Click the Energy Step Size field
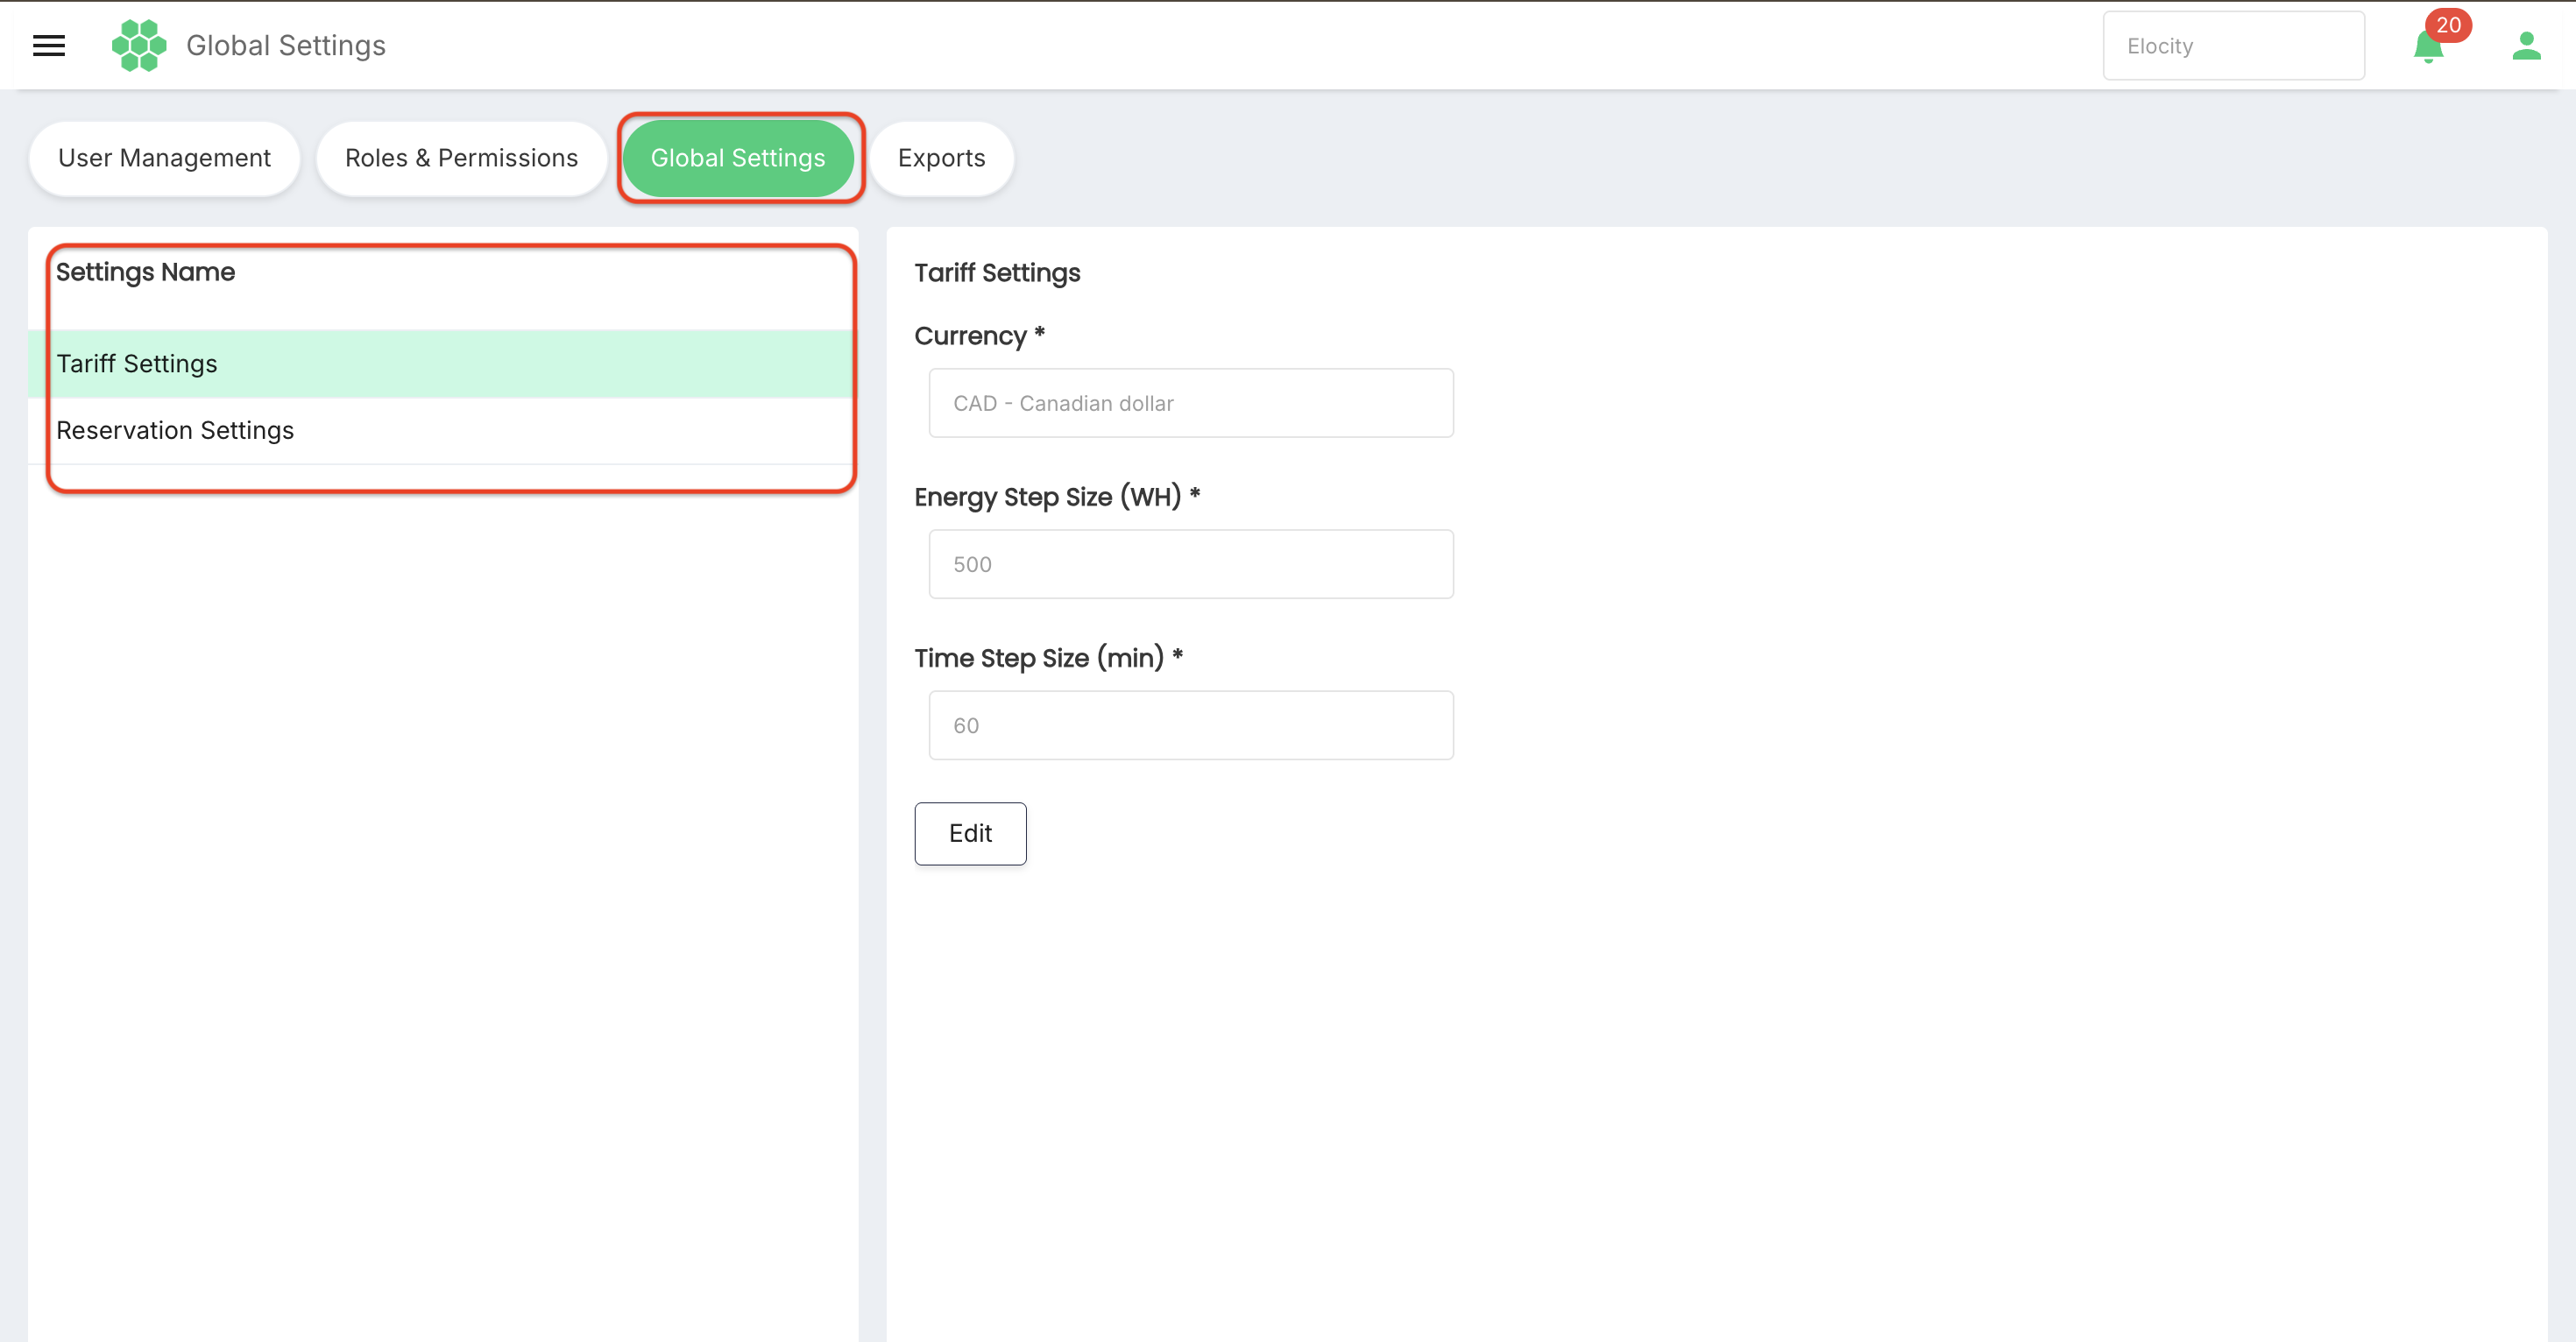 [1190, 564]
